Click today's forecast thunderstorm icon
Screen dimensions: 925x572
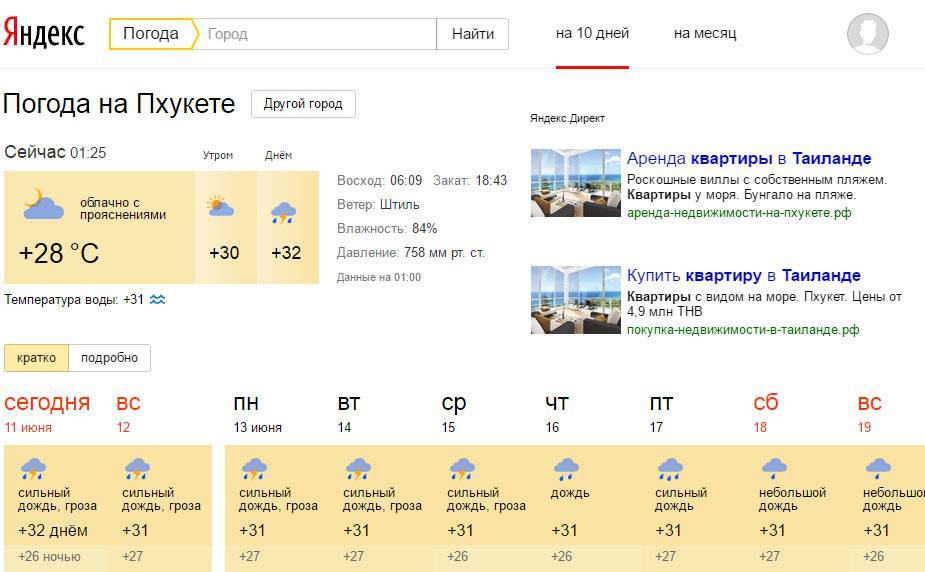tap(34, 468)
